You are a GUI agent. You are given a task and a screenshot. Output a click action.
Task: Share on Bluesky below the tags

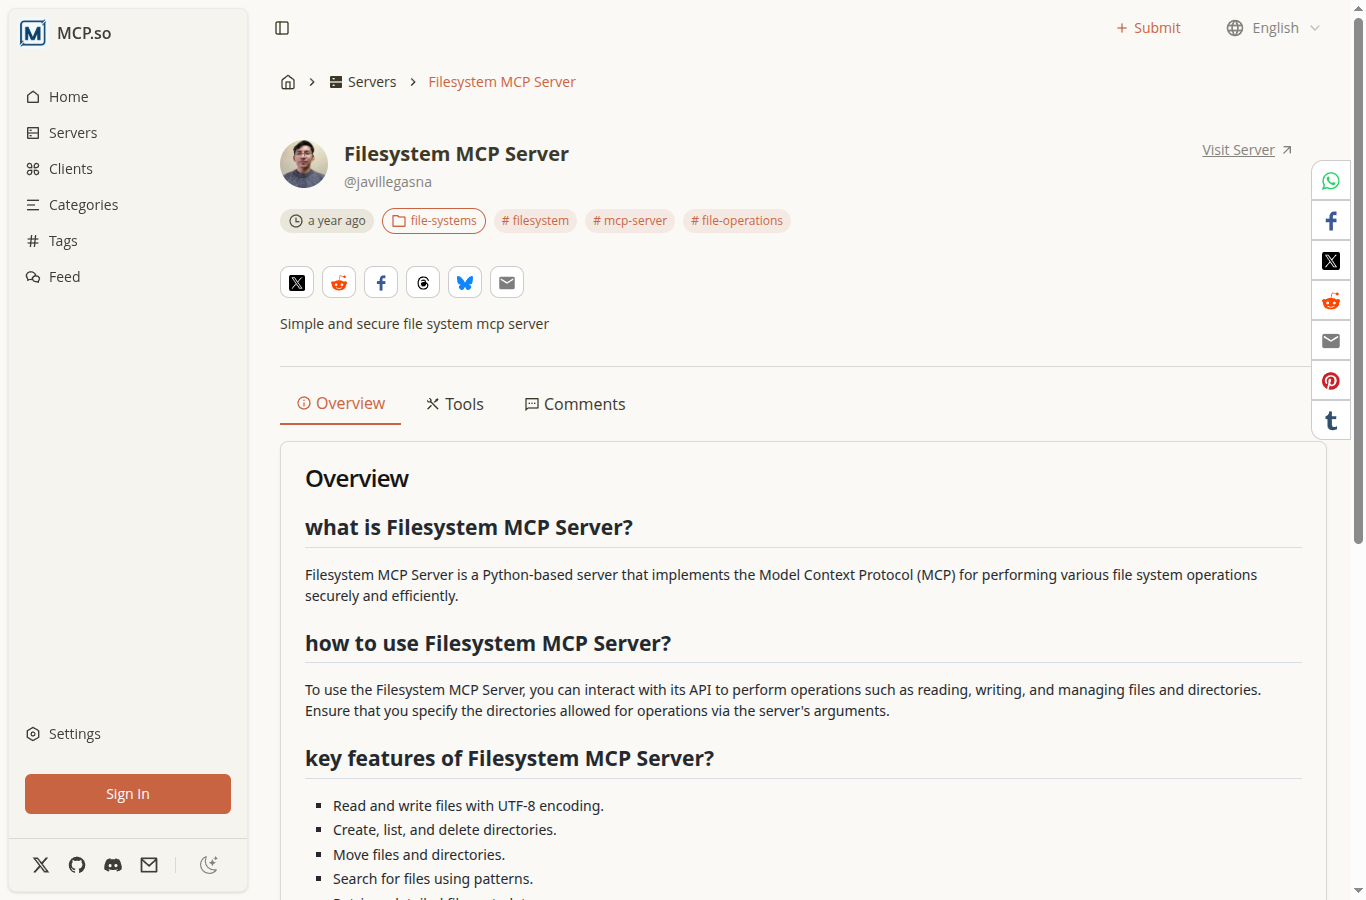(465, 283)
